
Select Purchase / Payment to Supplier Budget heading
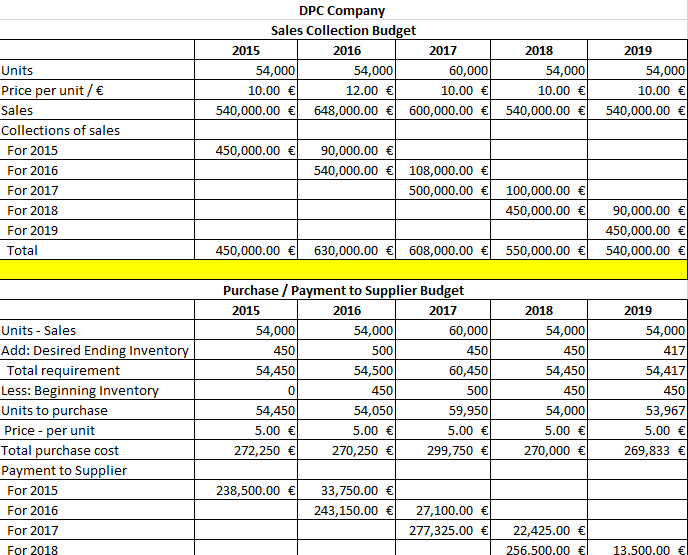[343, 291]
